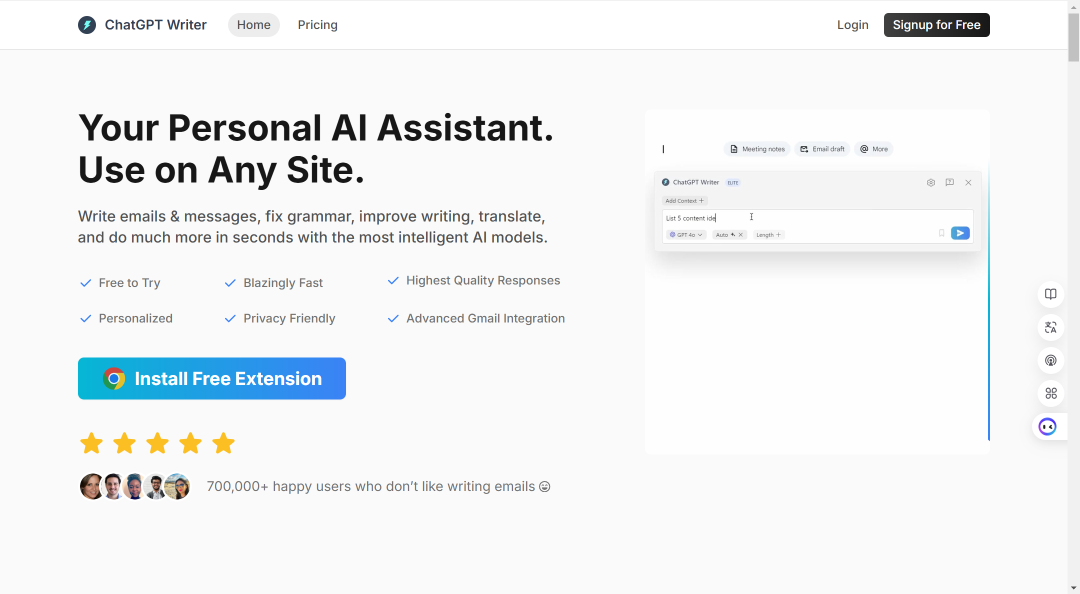This screenshot has height=594, width=1080.
Task: Click the 700,000+ happy users text
Action: [378, 487]
